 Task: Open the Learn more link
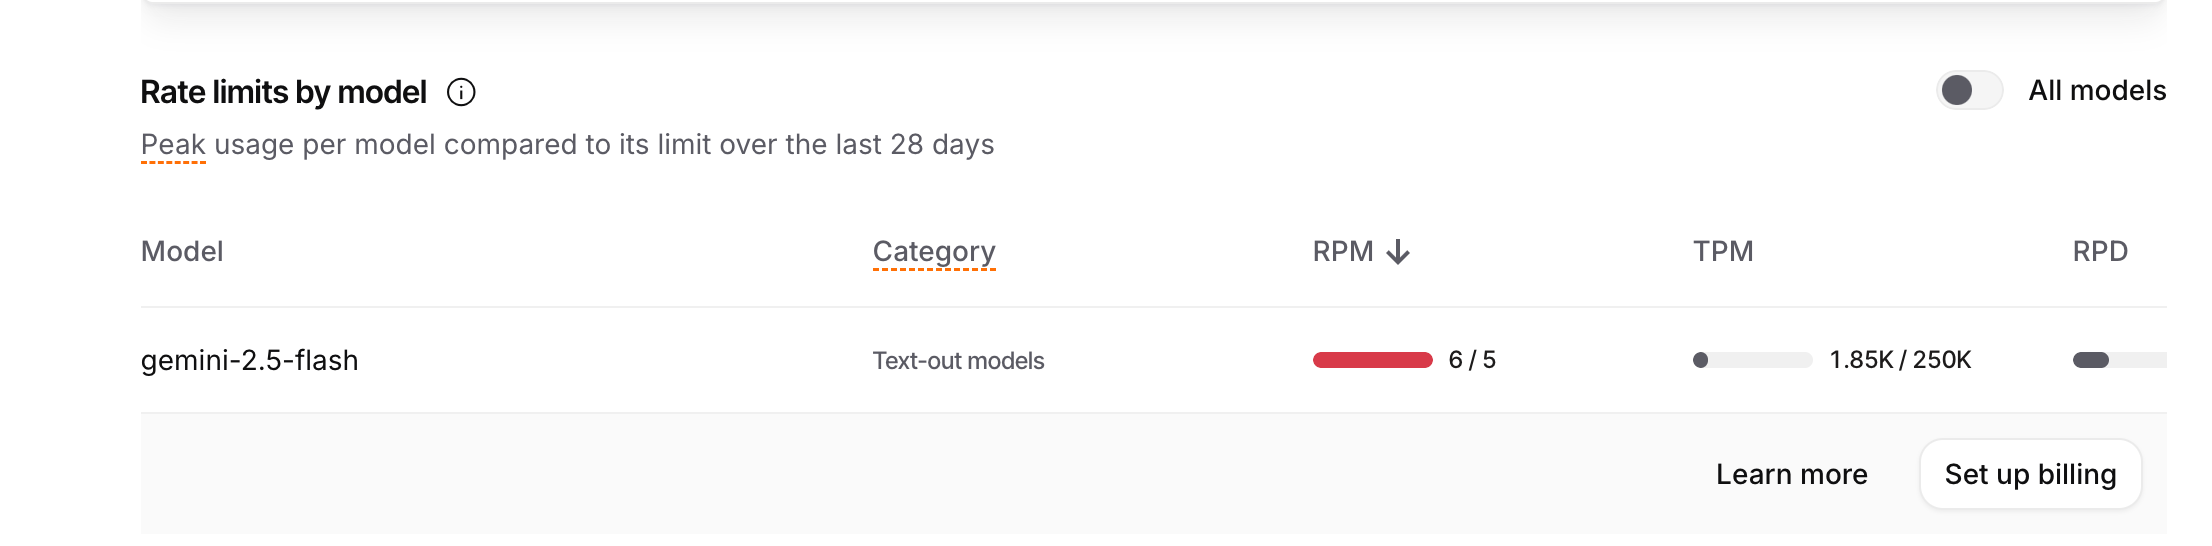[1791, 474]
